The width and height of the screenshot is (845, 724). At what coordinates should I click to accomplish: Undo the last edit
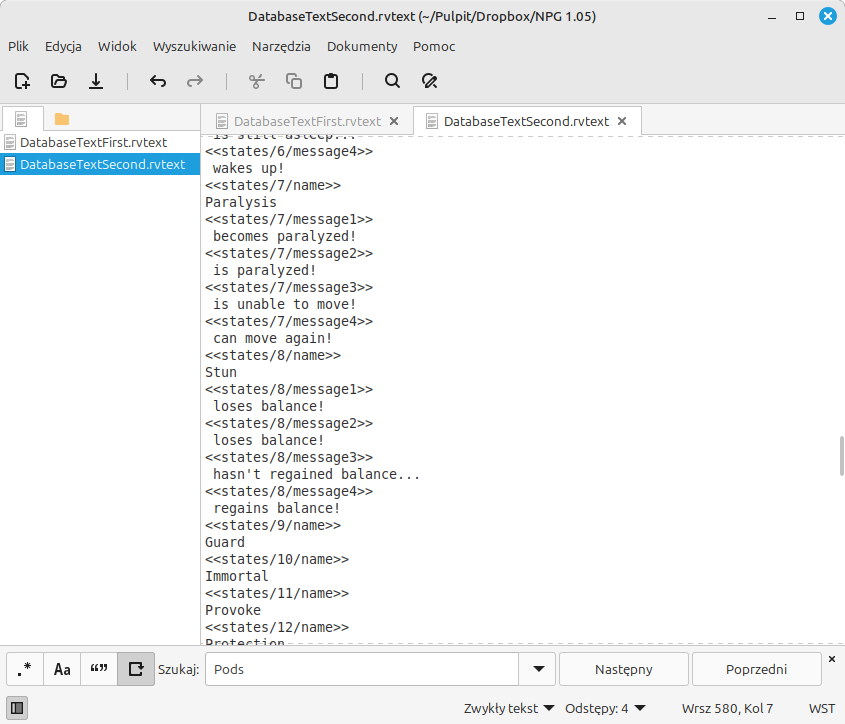[158, 81]
